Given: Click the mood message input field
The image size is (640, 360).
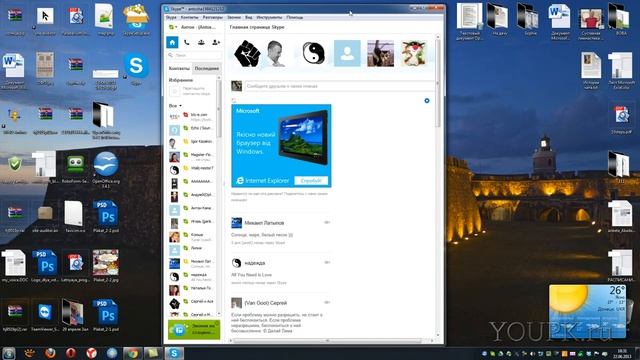Looking at the screenshot, I should tap(339, 86).
